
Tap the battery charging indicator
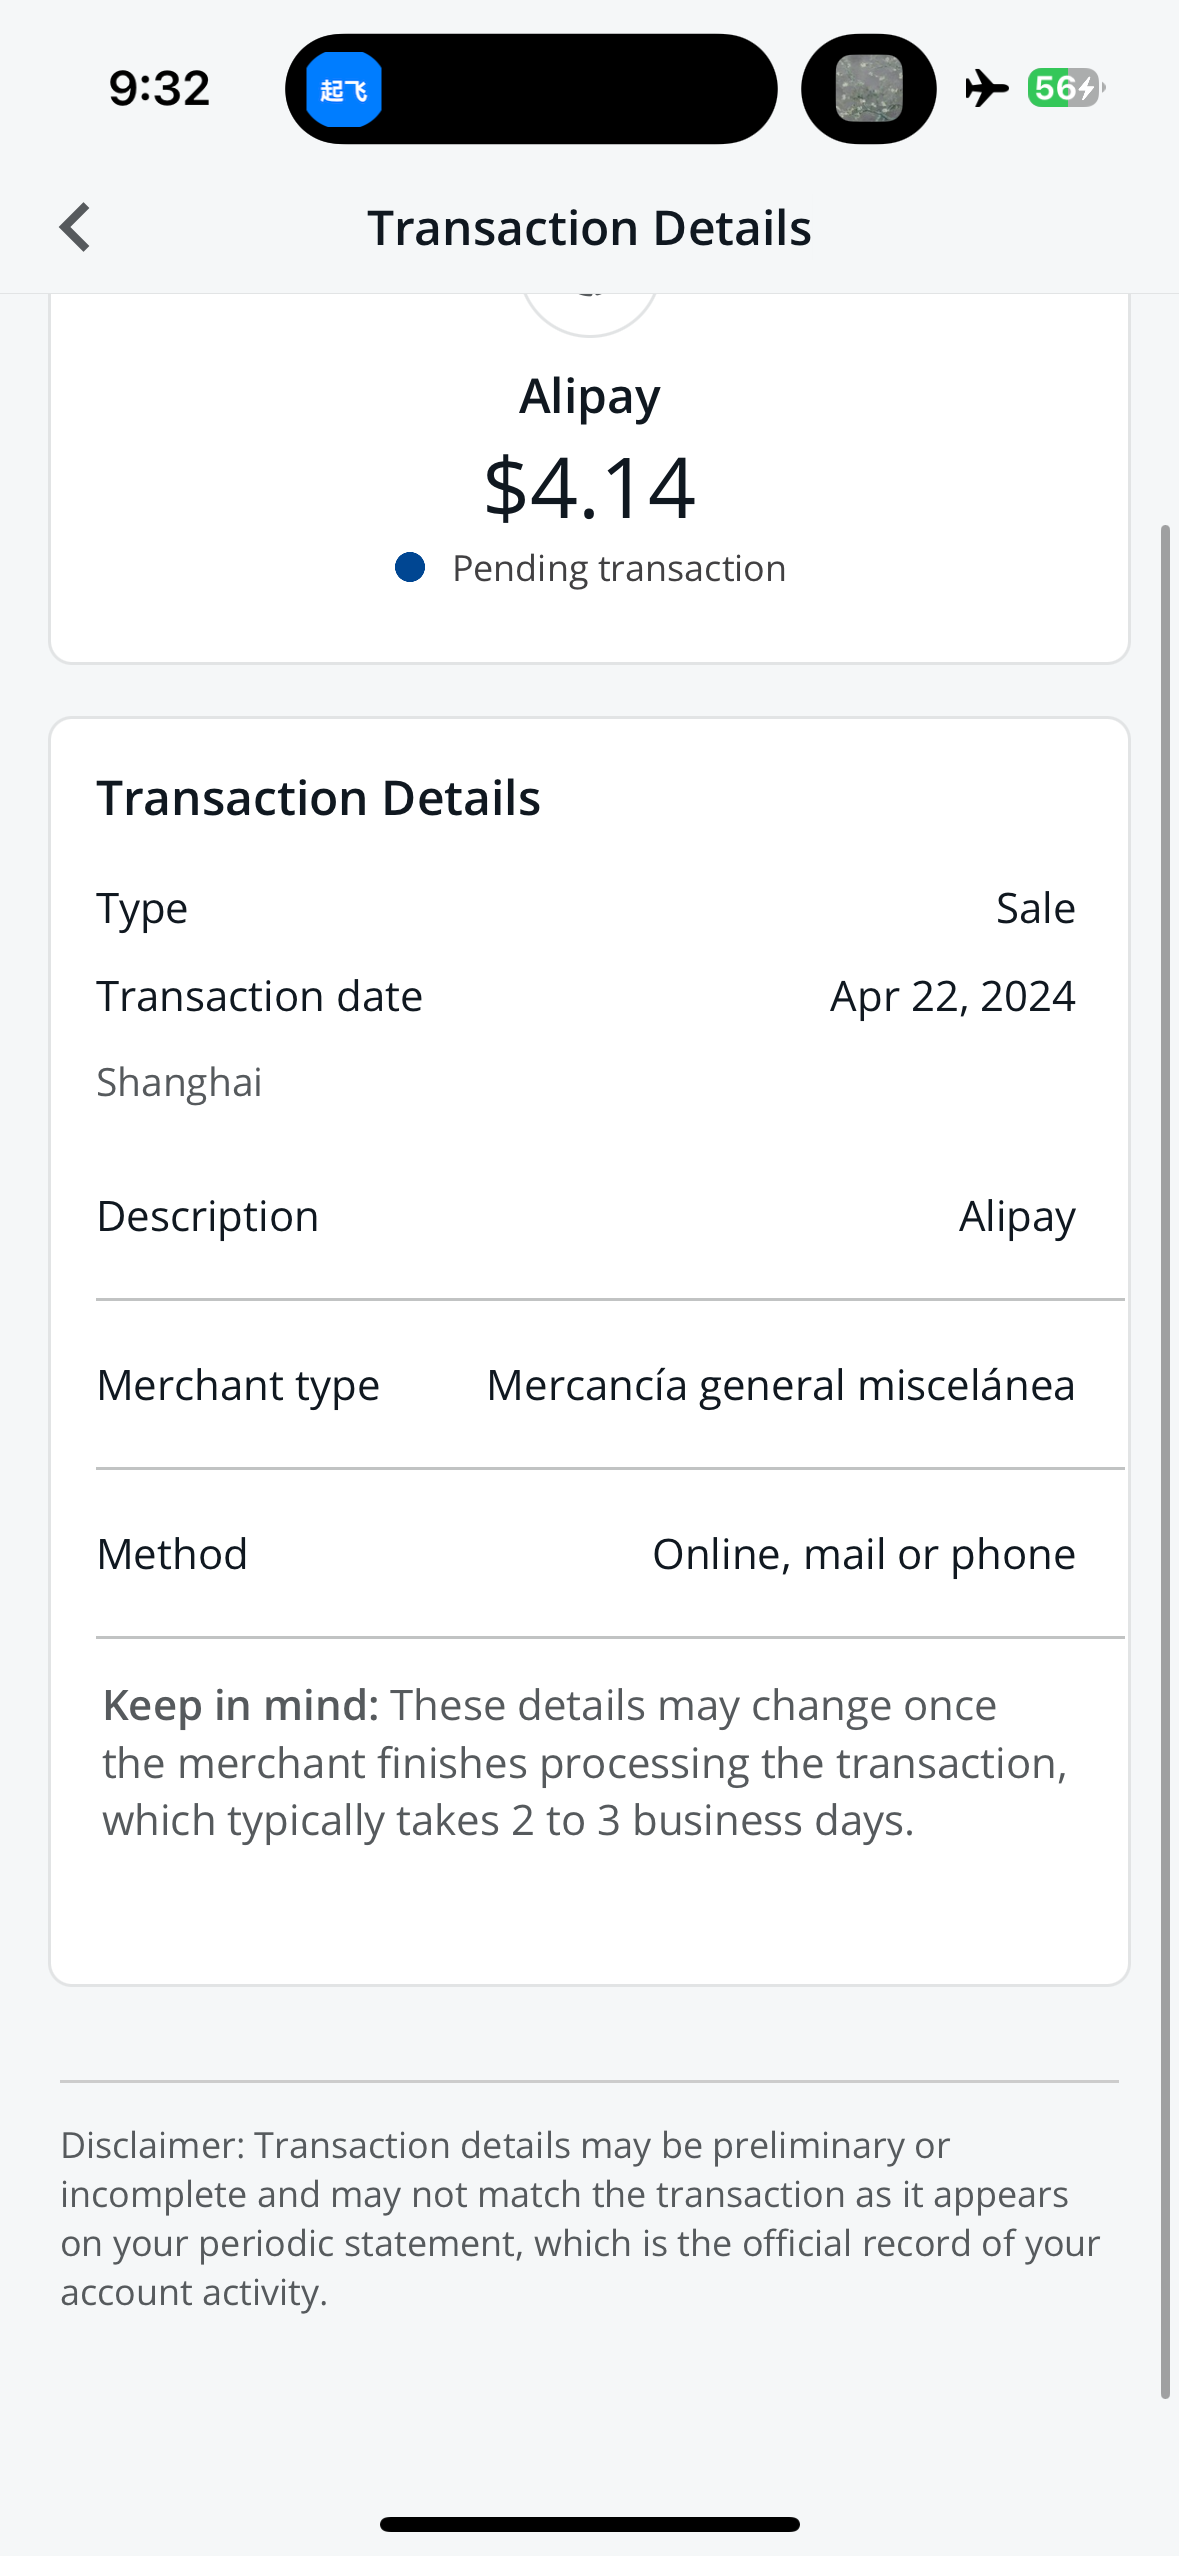coord(1065,88)
